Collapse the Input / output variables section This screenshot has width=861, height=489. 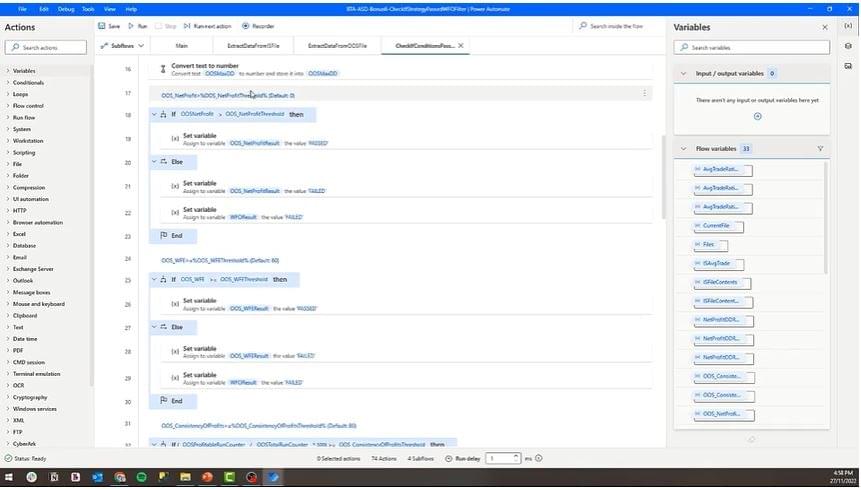tap(683, 74)
